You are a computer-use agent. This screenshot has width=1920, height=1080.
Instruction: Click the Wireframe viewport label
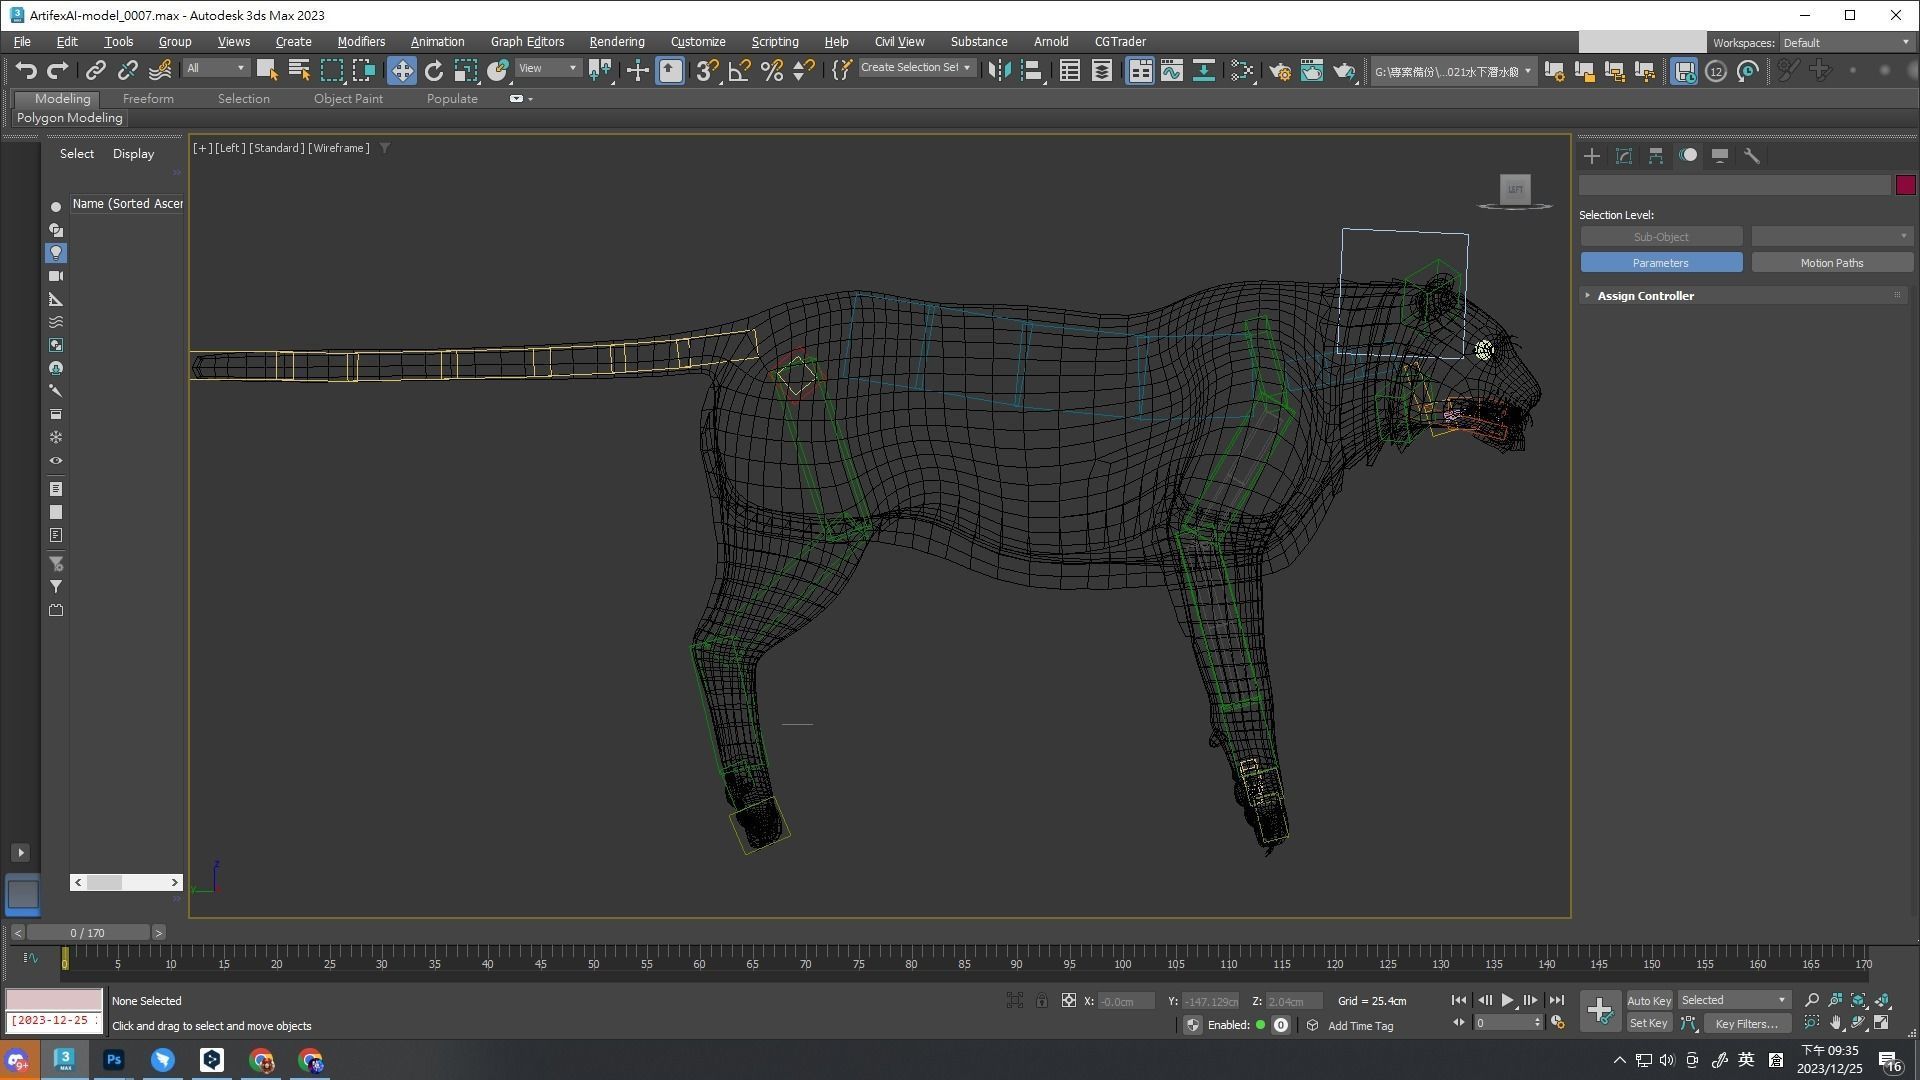pos(340,148)
